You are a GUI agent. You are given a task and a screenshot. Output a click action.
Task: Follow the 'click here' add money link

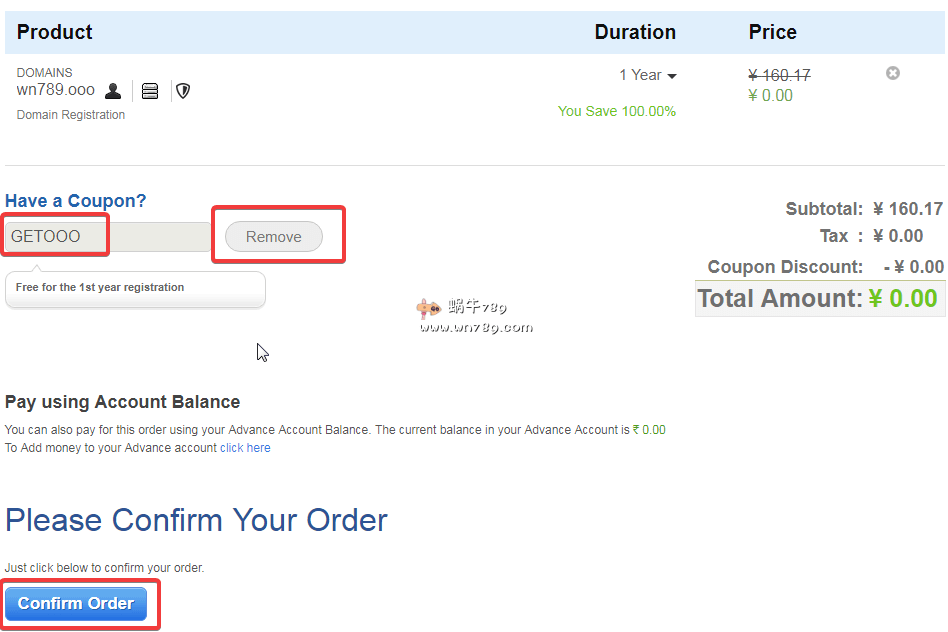tap(245, 448)
